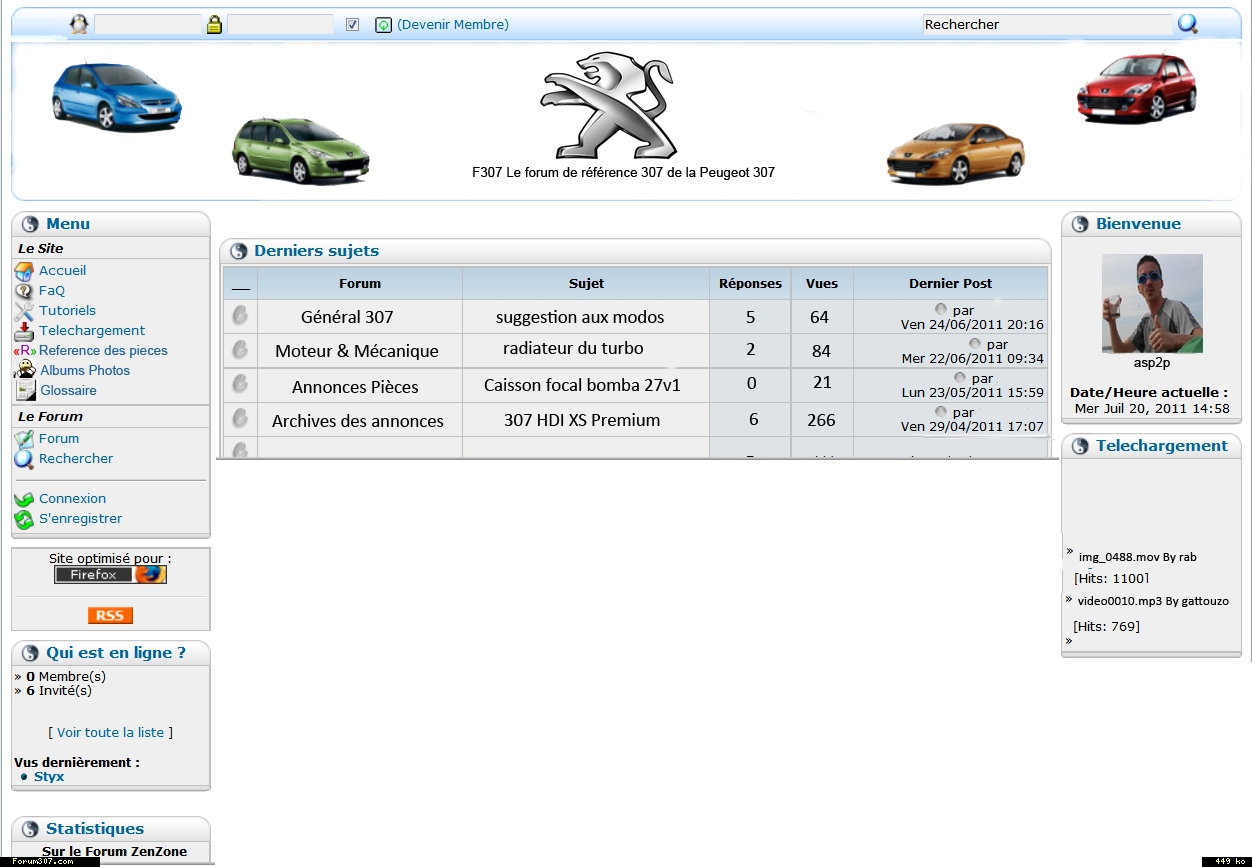The image size is (1252, 867).
Task: Toggle the auto-login checkbox in top bar
Action: (x=352, y=25)
